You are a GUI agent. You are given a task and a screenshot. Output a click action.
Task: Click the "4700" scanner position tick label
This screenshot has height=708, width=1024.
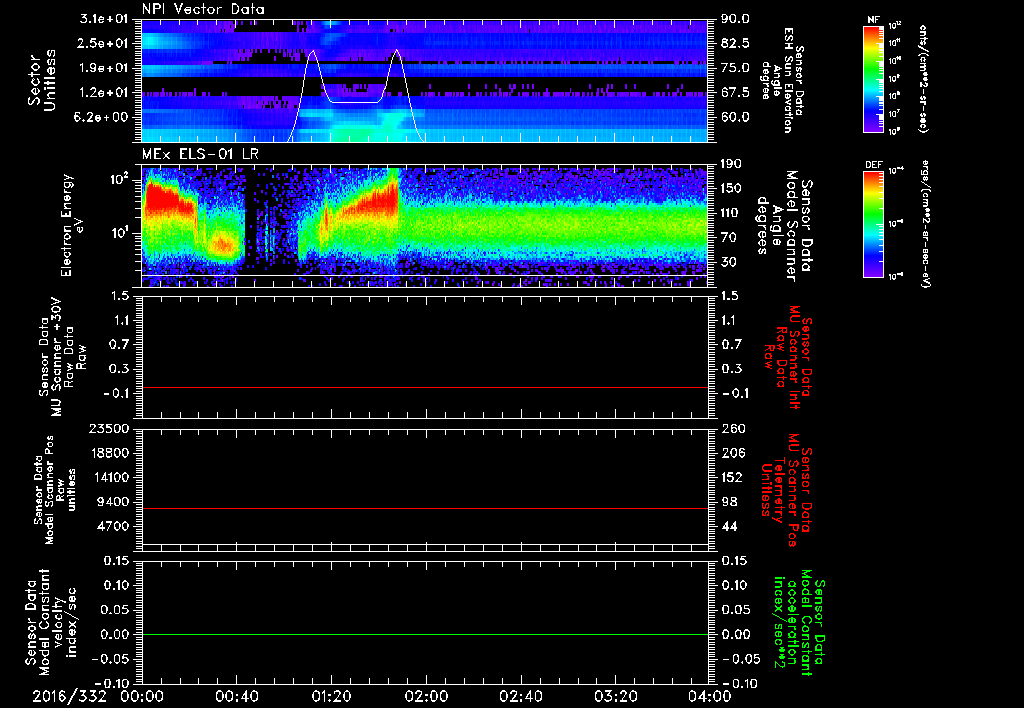click(114, 526)
